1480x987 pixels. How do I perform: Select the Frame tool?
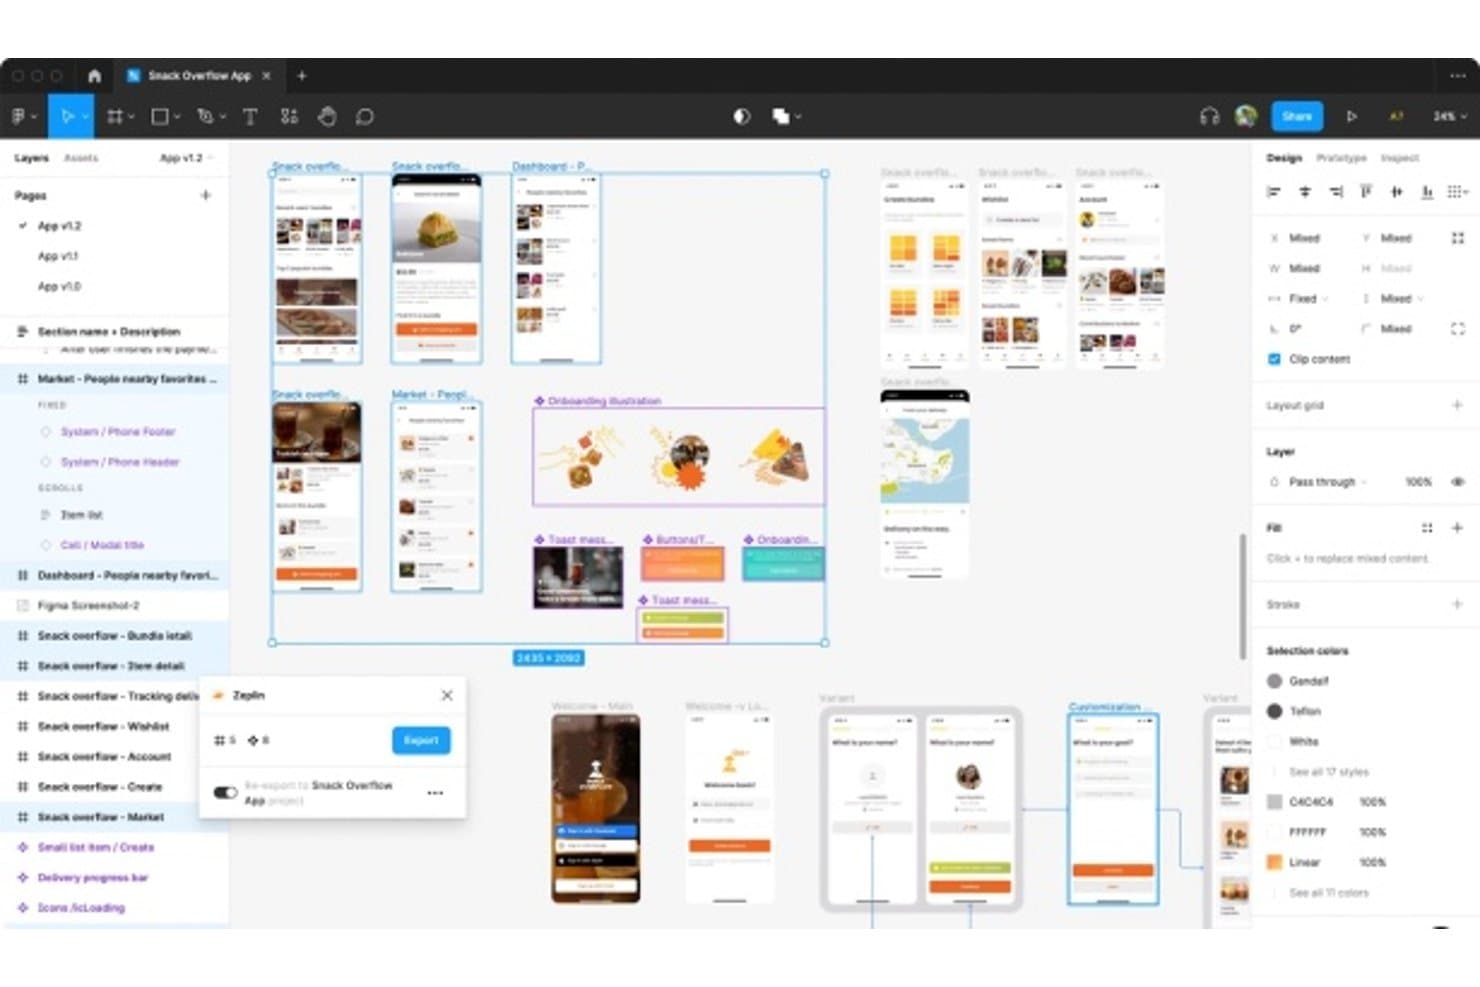click(114, 116)
